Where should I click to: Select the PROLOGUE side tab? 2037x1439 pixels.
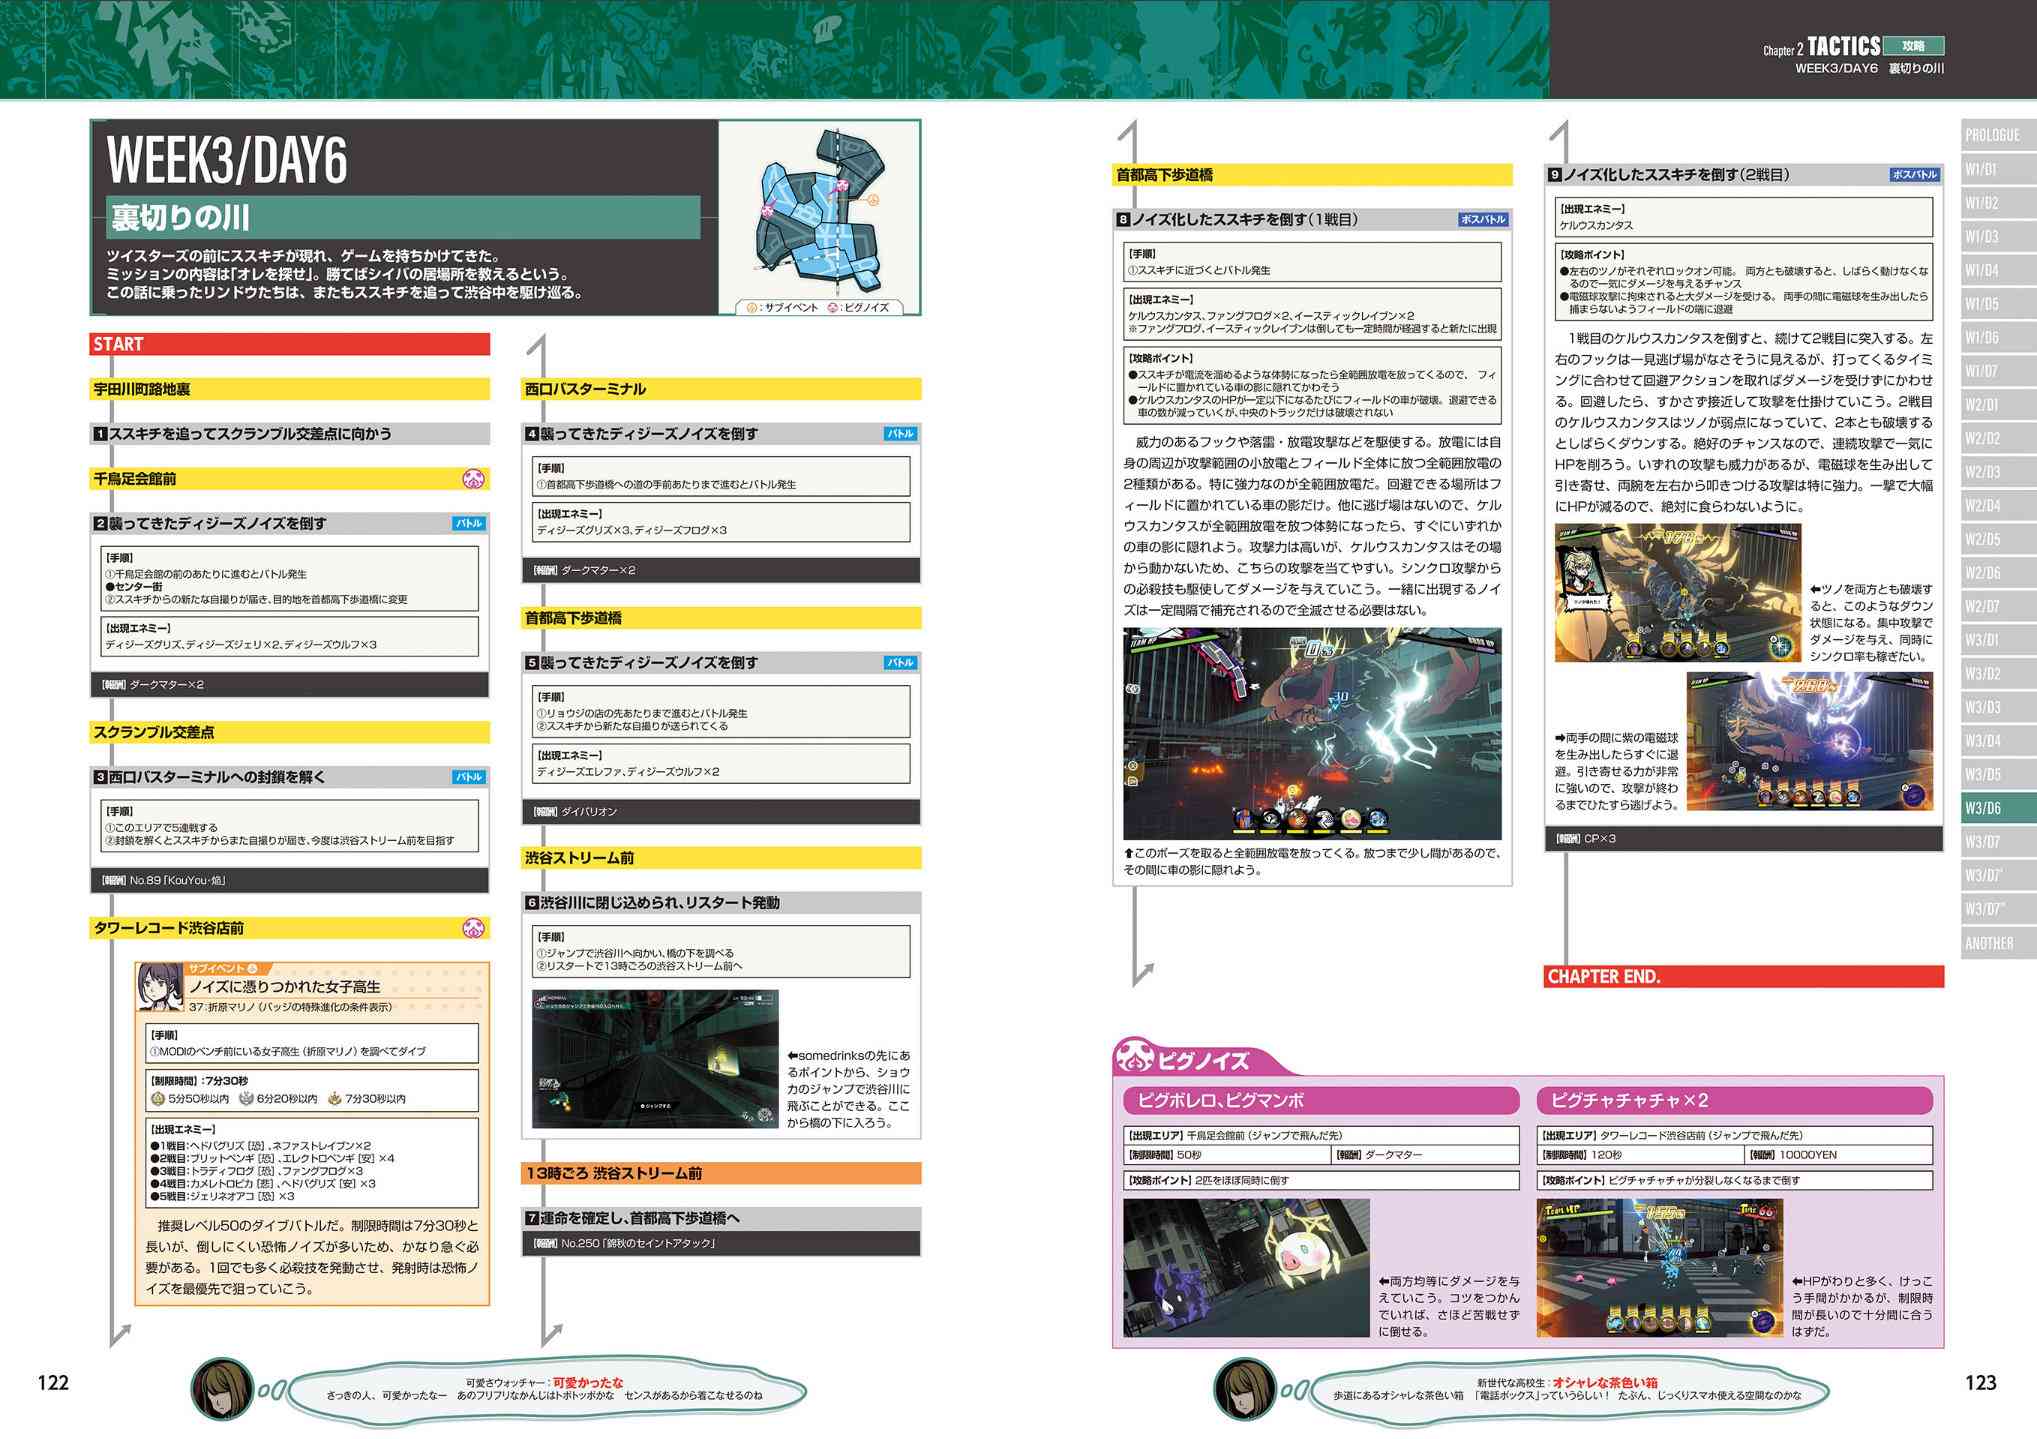[1995, 135]
